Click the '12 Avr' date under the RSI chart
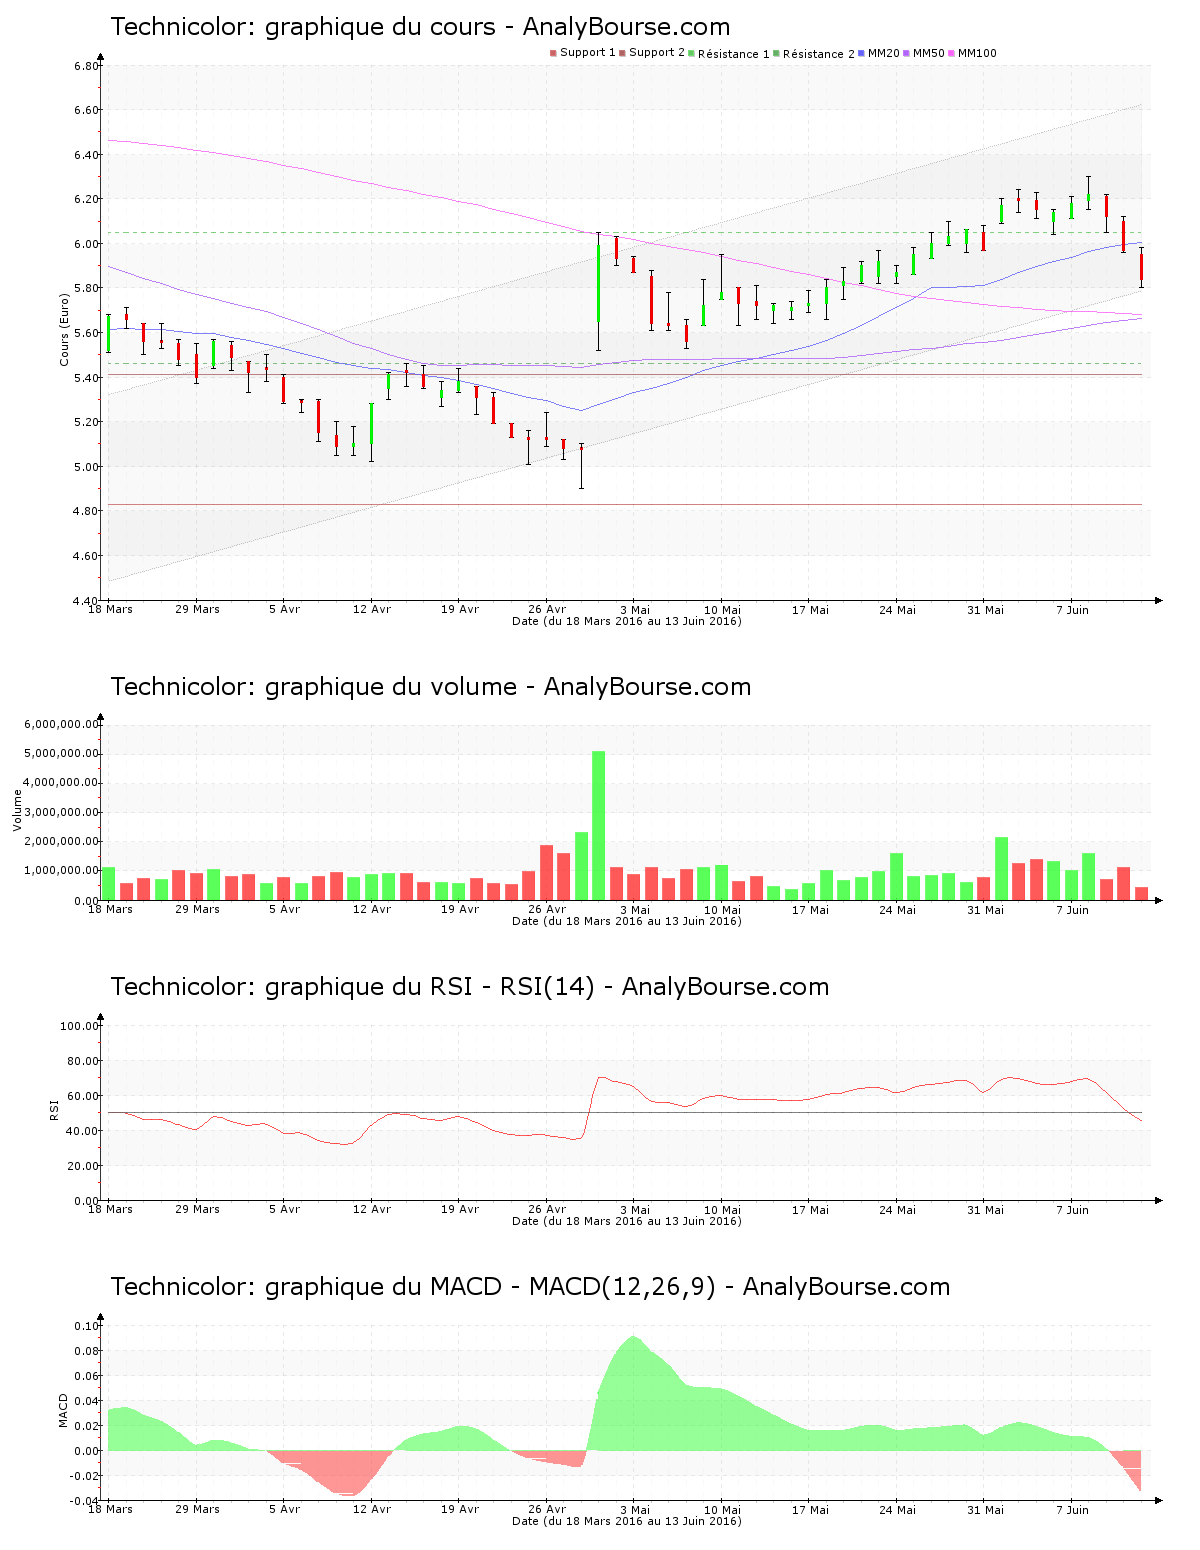The height and width of the screenshot is (1550, 1200). click(372, 1209)
